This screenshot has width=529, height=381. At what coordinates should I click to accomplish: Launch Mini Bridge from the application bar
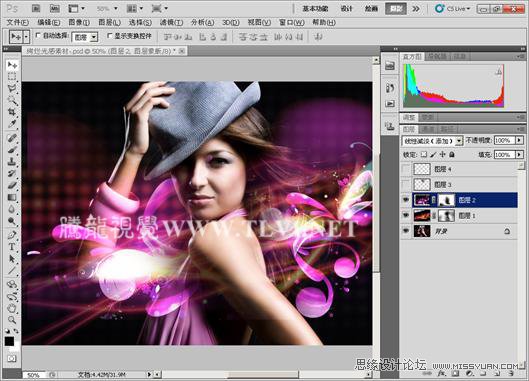coord(54,8)
